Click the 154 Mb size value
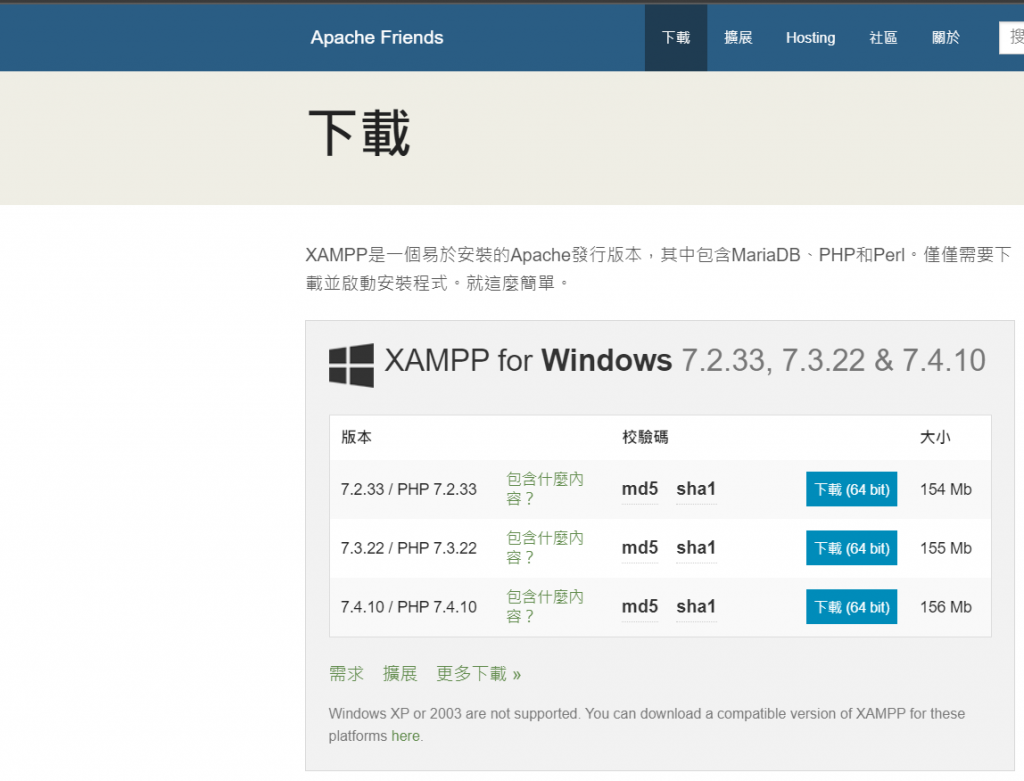1024x781 pixels. 946,489
